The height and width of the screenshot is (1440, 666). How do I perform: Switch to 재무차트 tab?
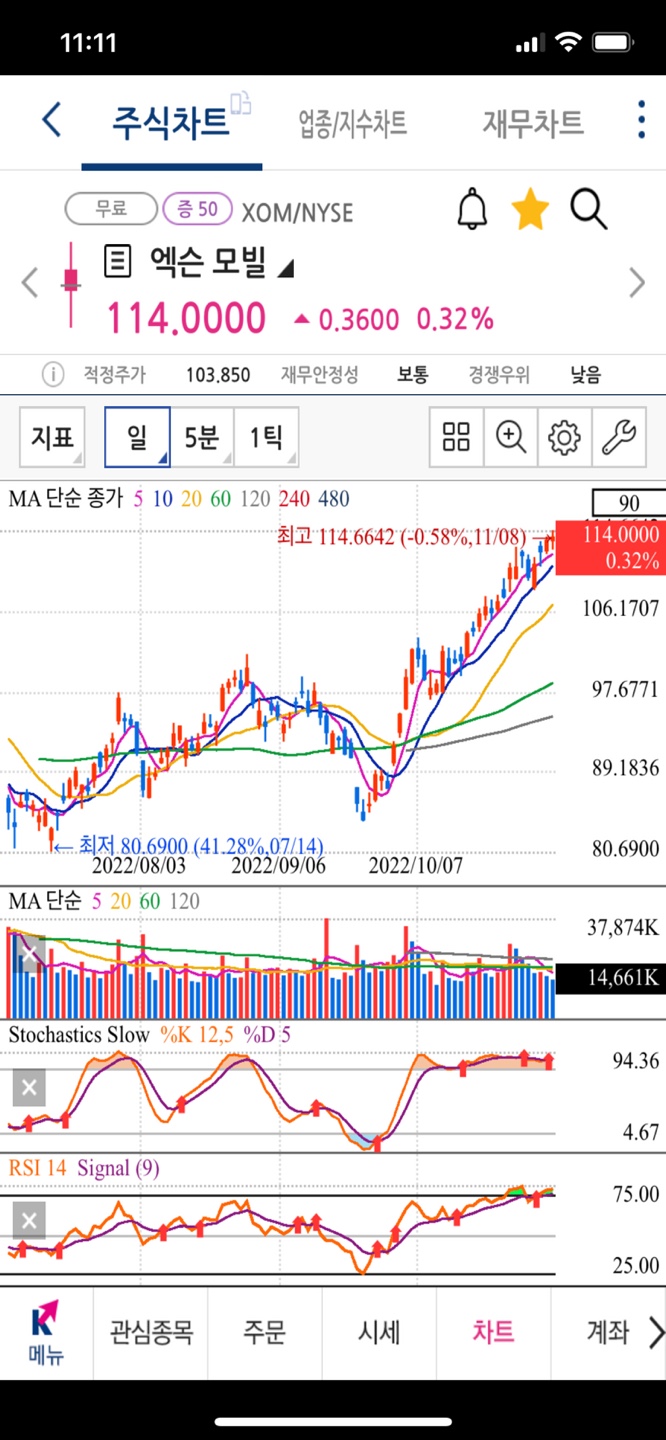click(x=533, y=123)
